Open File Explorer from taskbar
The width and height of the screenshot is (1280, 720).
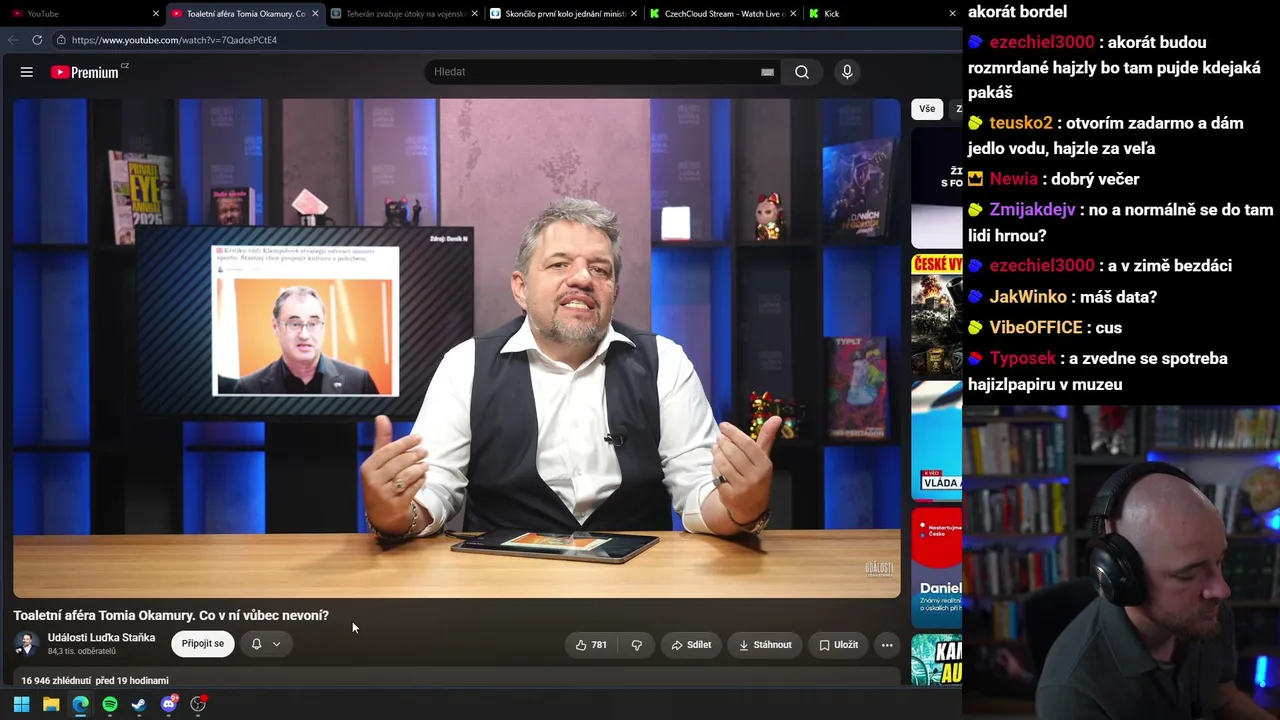pos(51,704)
